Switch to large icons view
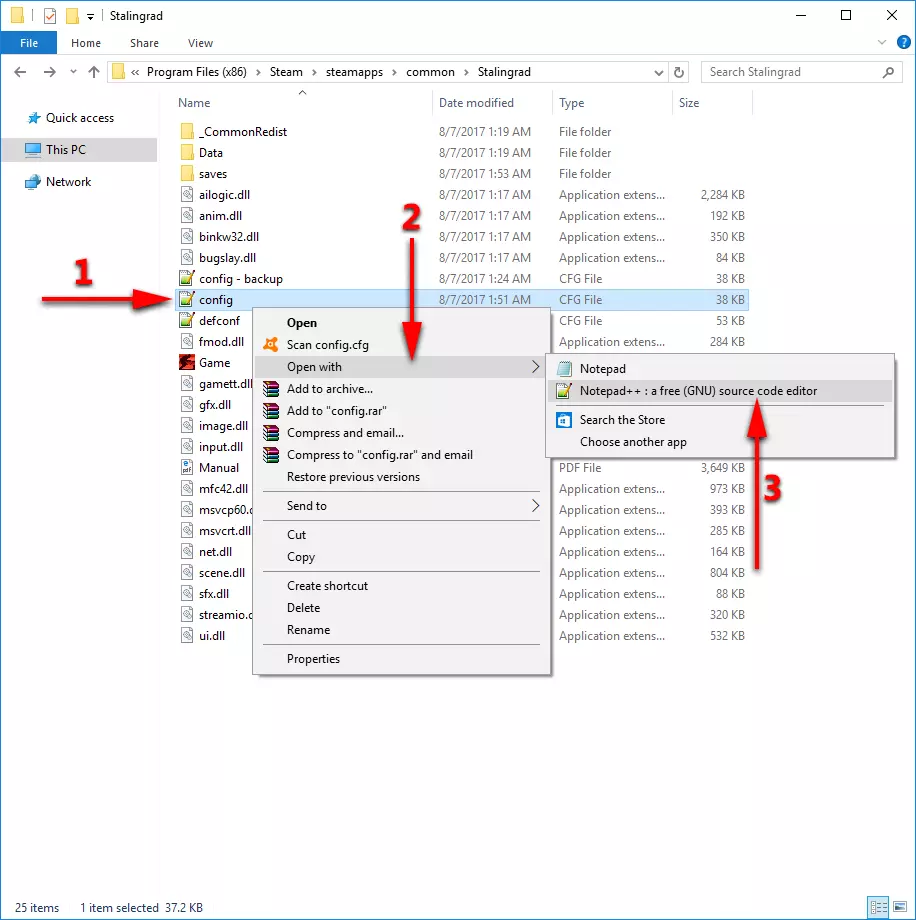 [x=900, y=907]
